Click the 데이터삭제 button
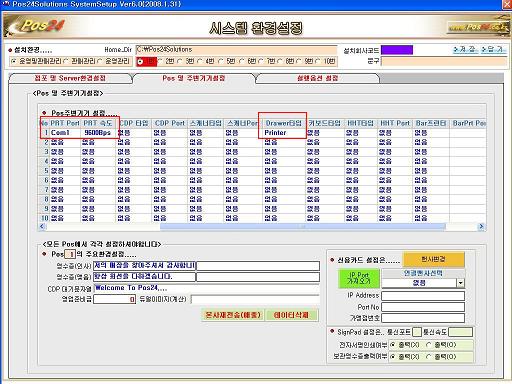The image size is (512, 384). click(x=291, y=315)
